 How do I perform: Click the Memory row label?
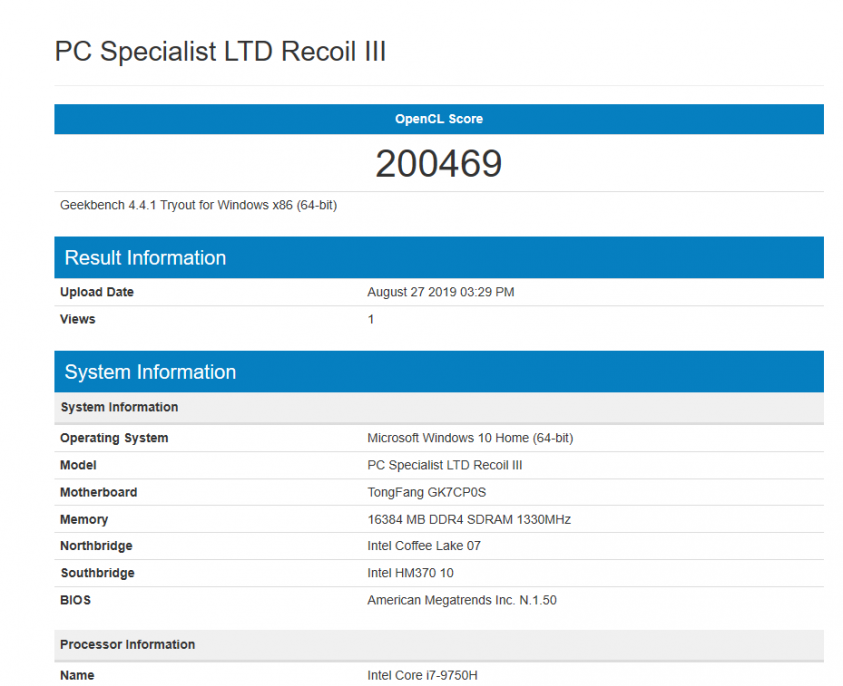tap(84, 519)
